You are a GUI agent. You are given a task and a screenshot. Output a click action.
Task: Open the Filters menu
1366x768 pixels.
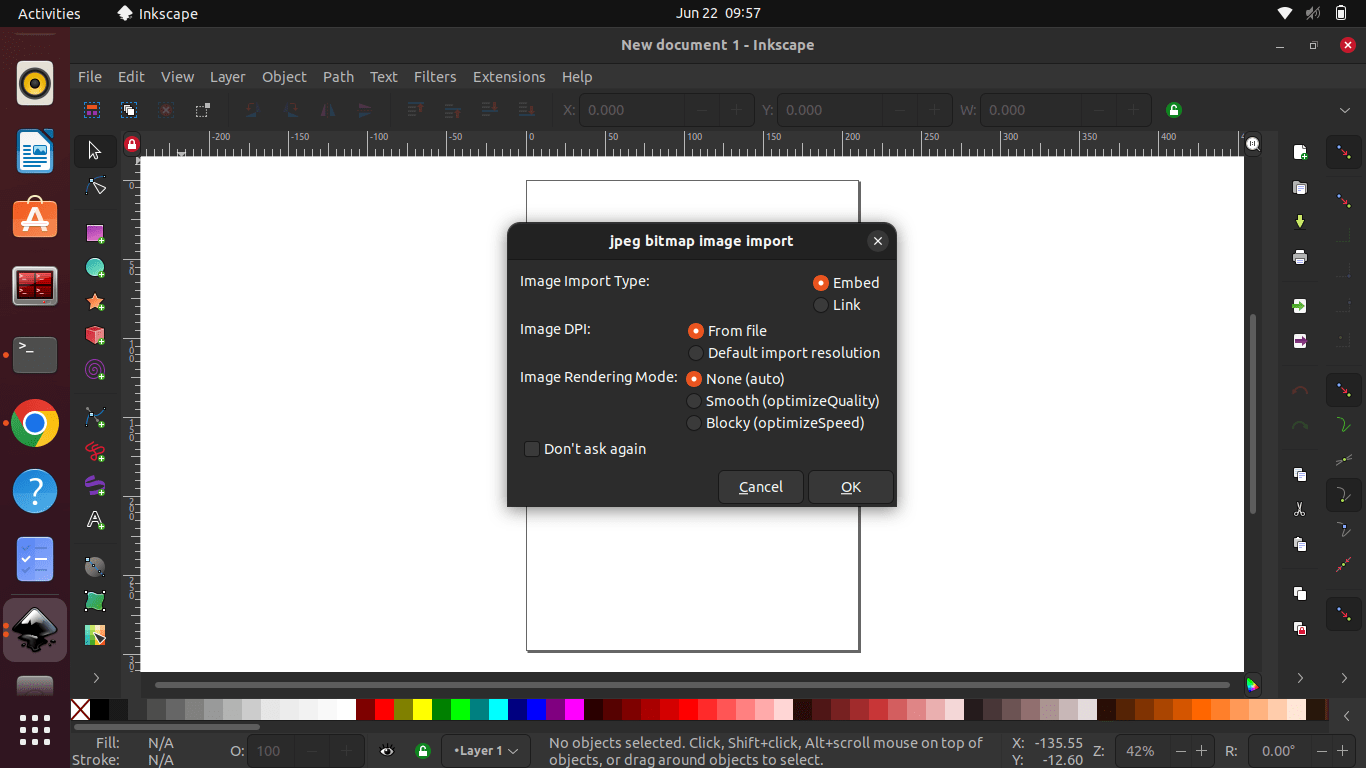(435, 77)
